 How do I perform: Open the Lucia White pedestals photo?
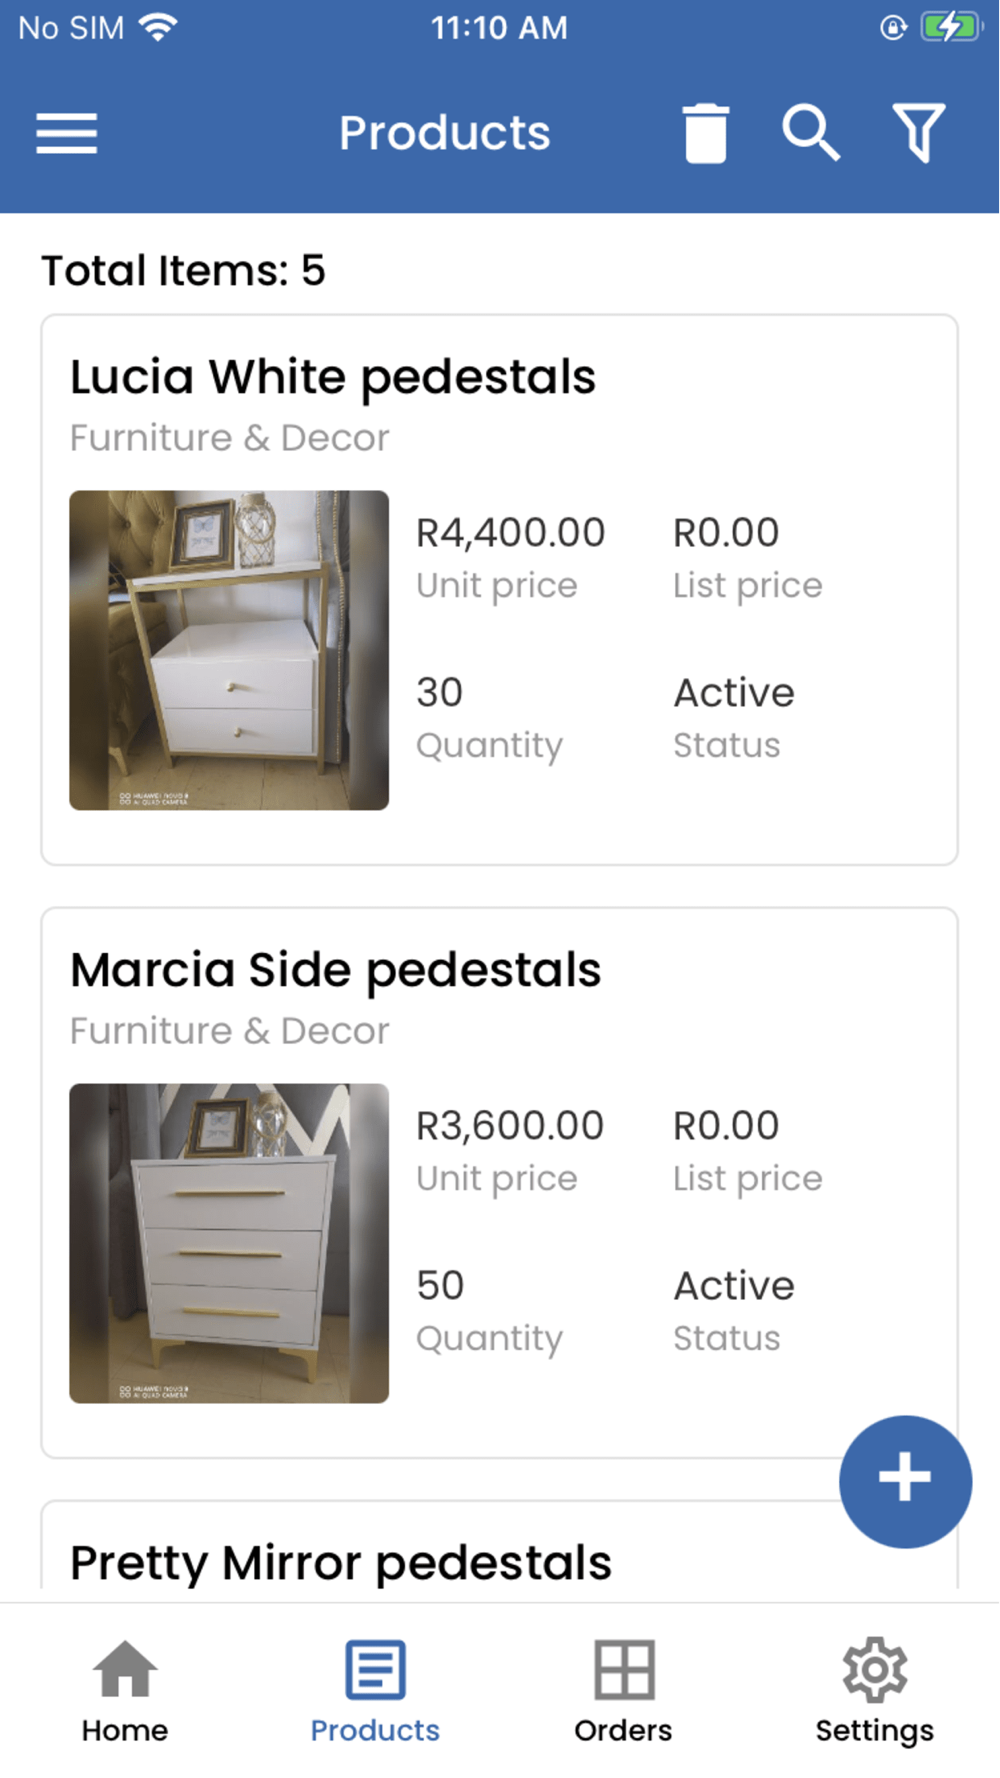[229, 650]
